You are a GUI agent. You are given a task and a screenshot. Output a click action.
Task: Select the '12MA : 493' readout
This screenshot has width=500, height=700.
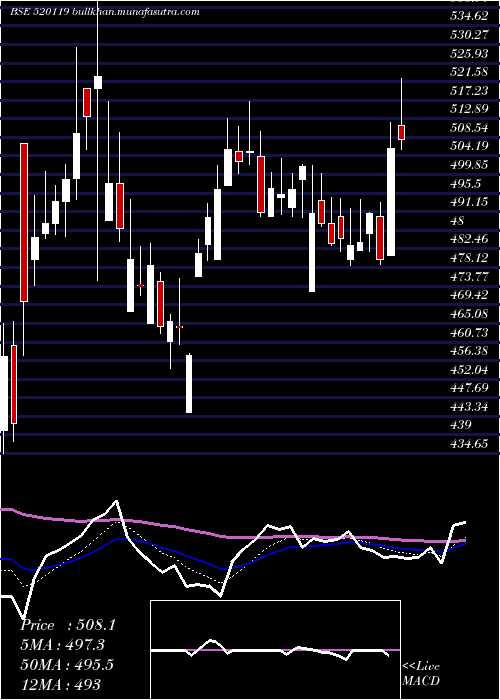click(60, 684)
